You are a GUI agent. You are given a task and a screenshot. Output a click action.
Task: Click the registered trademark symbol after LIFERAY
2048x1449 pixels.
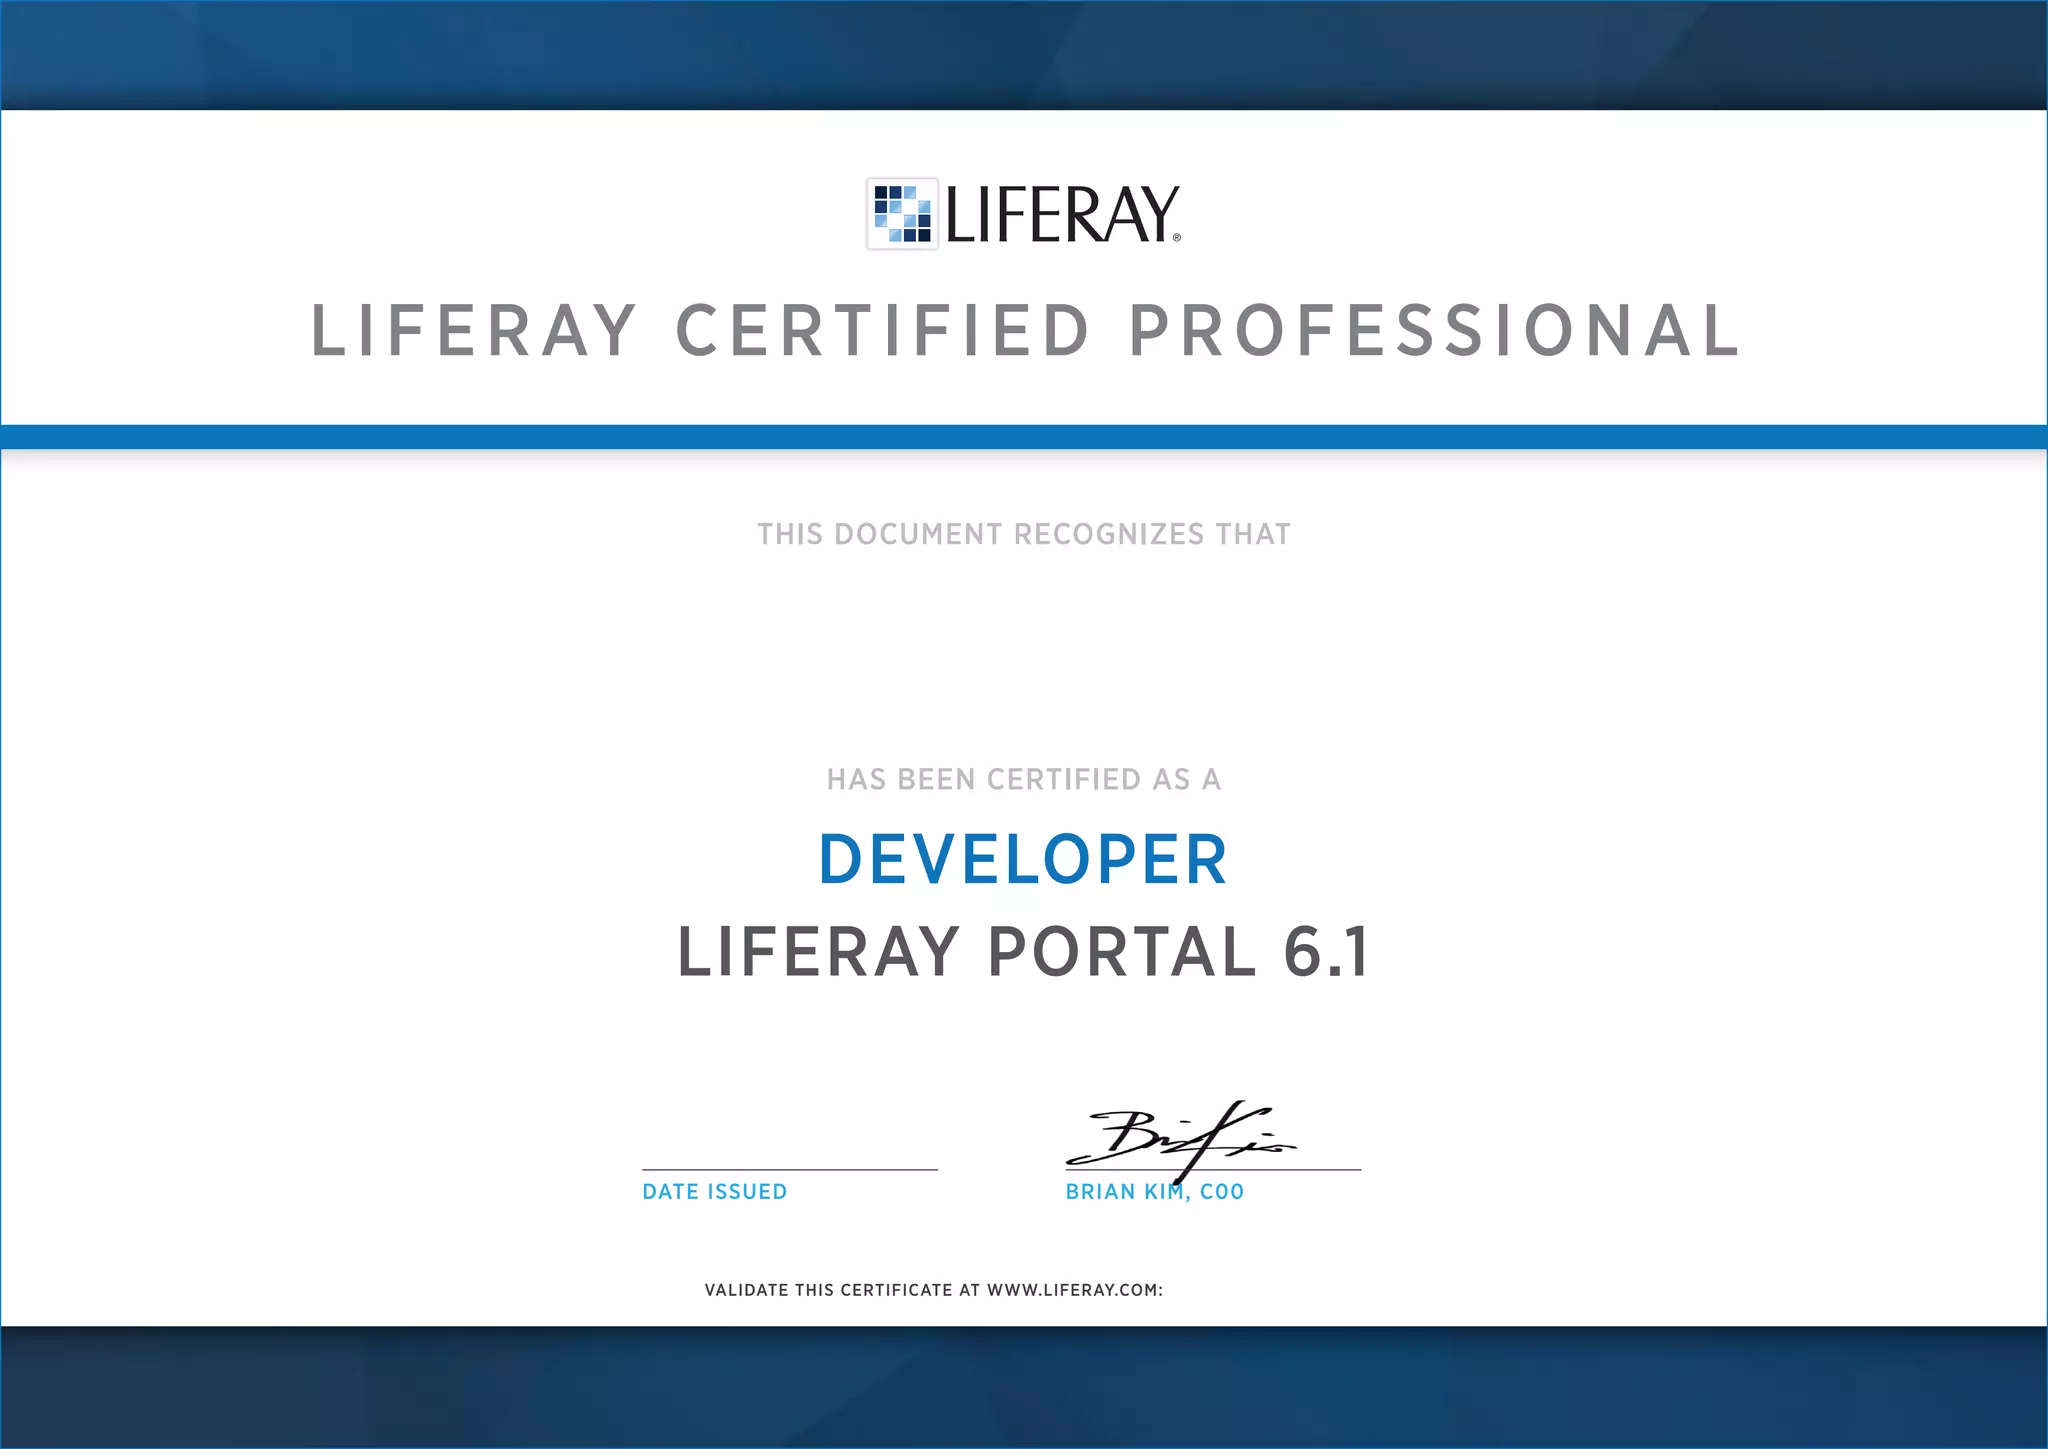tap(1177, 238)
